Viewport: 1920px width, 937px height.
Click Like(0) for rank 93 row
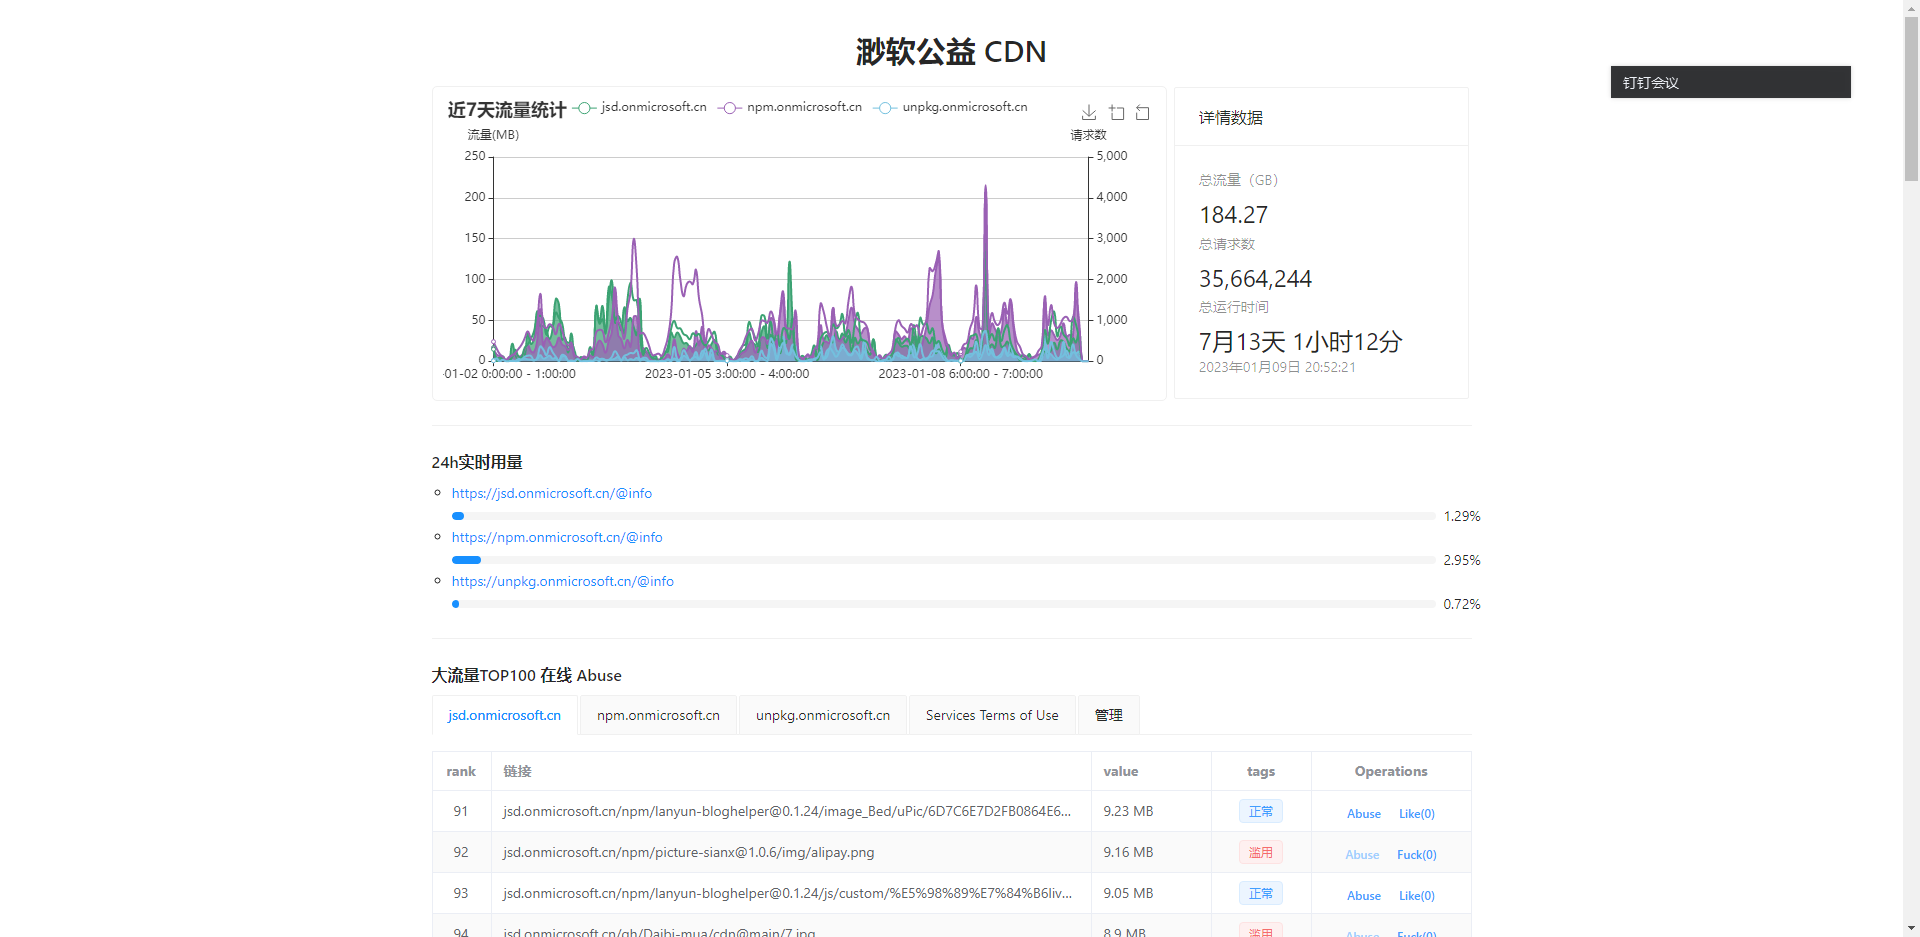pos(1417,895)
